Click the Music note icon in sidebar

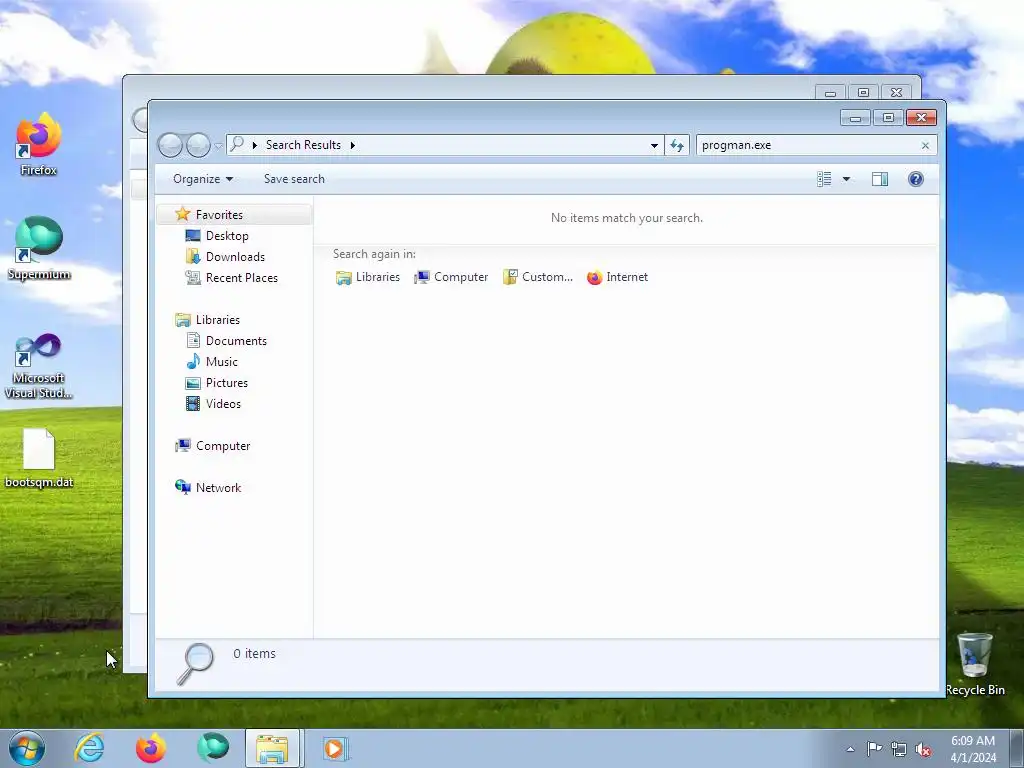(193, 361)
